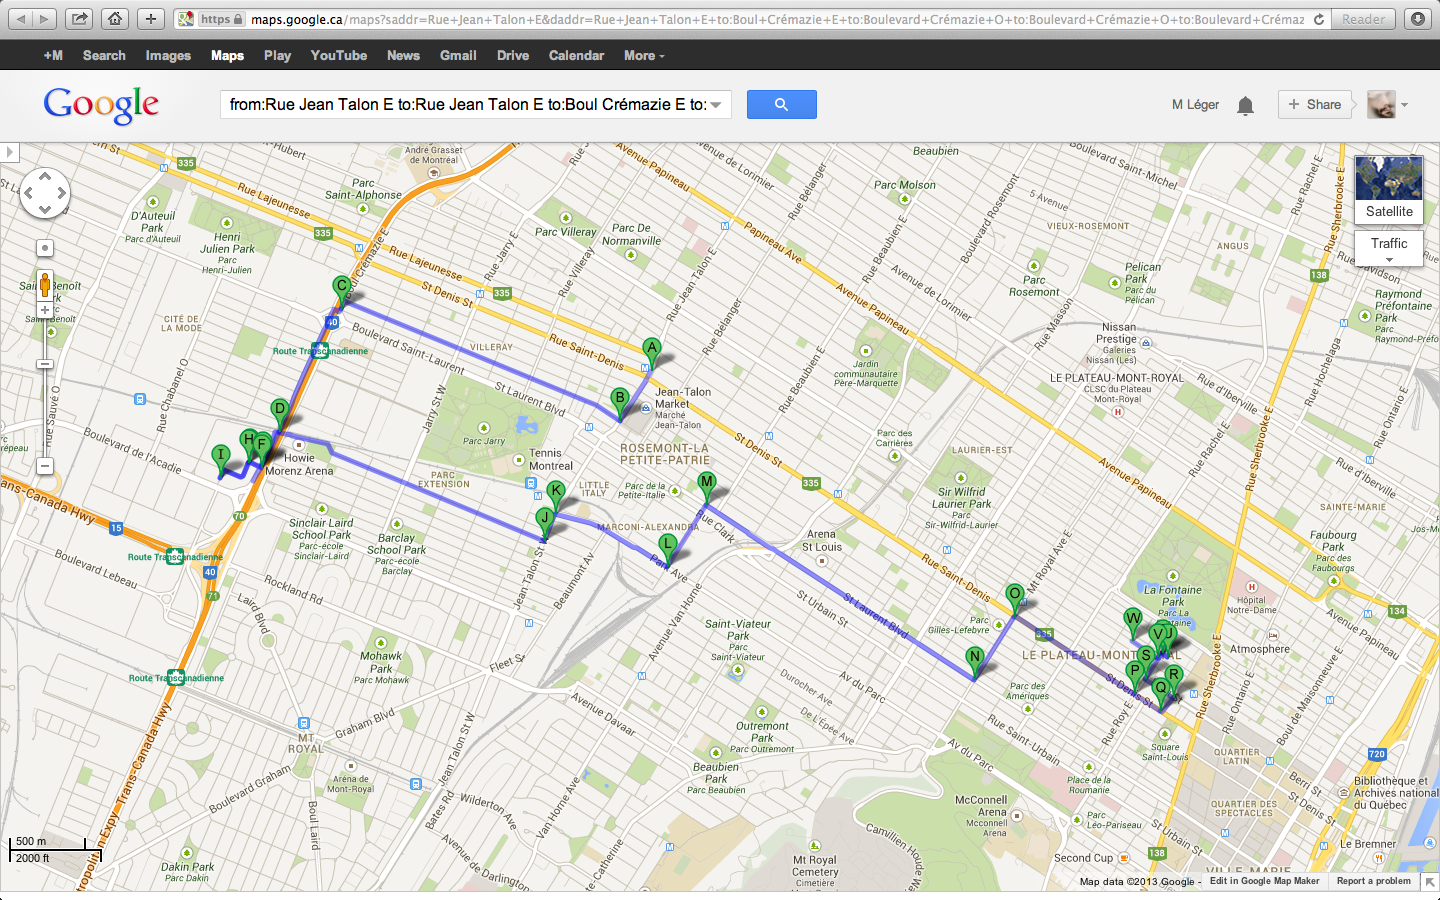Screen dimensions: 1440x900
Task: Open Gmail in the Google bar
Action: point(458,55)
